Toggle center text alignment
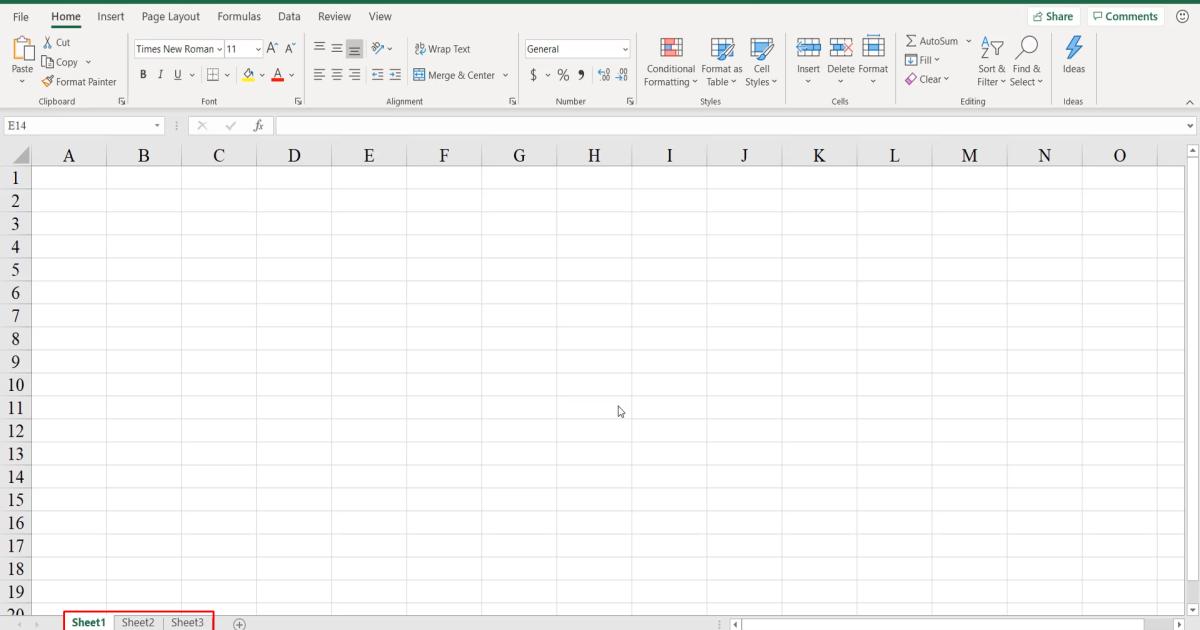The height and width of the screenshot is (630, 1200). point(336,74)
